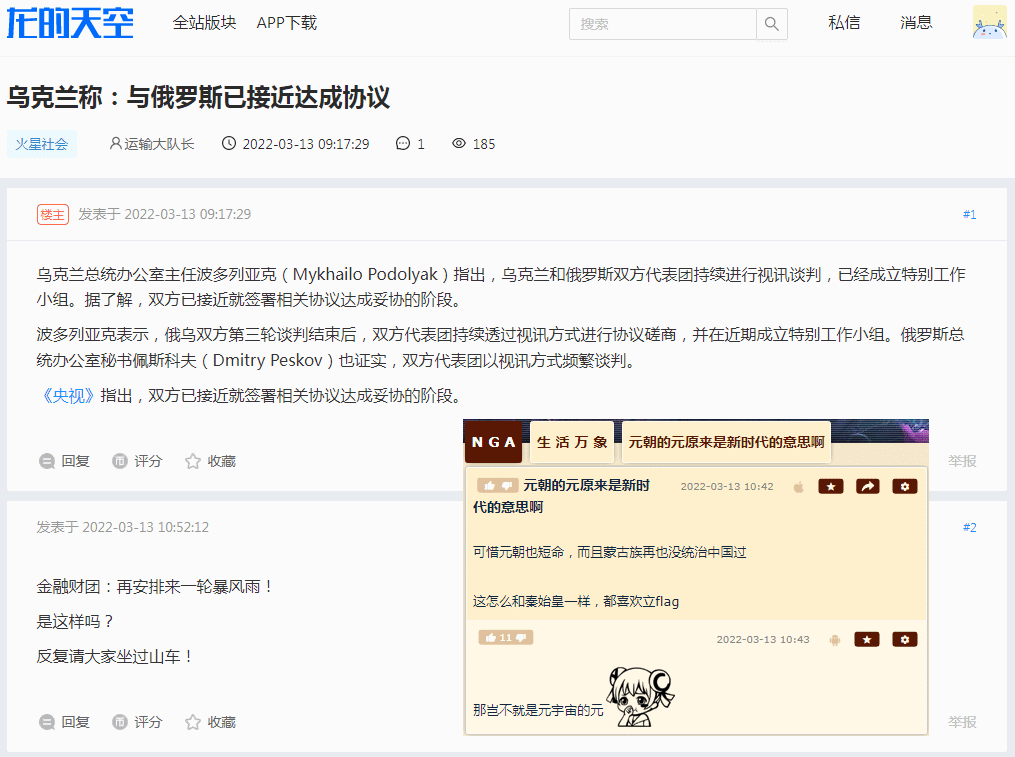Image resolution: width=1015 pixels, height=757 pixels.
Task: Open 私信 private messages
Action: tap(844, 23)
